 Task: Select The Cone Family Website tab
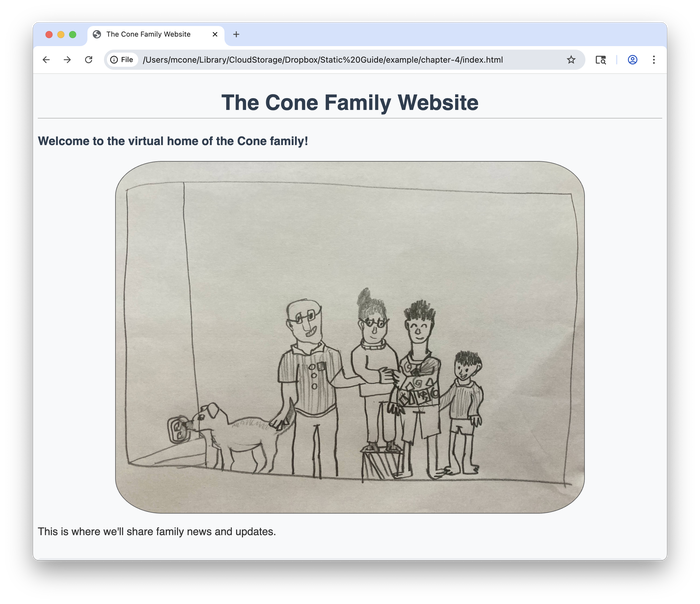point(155,34)
